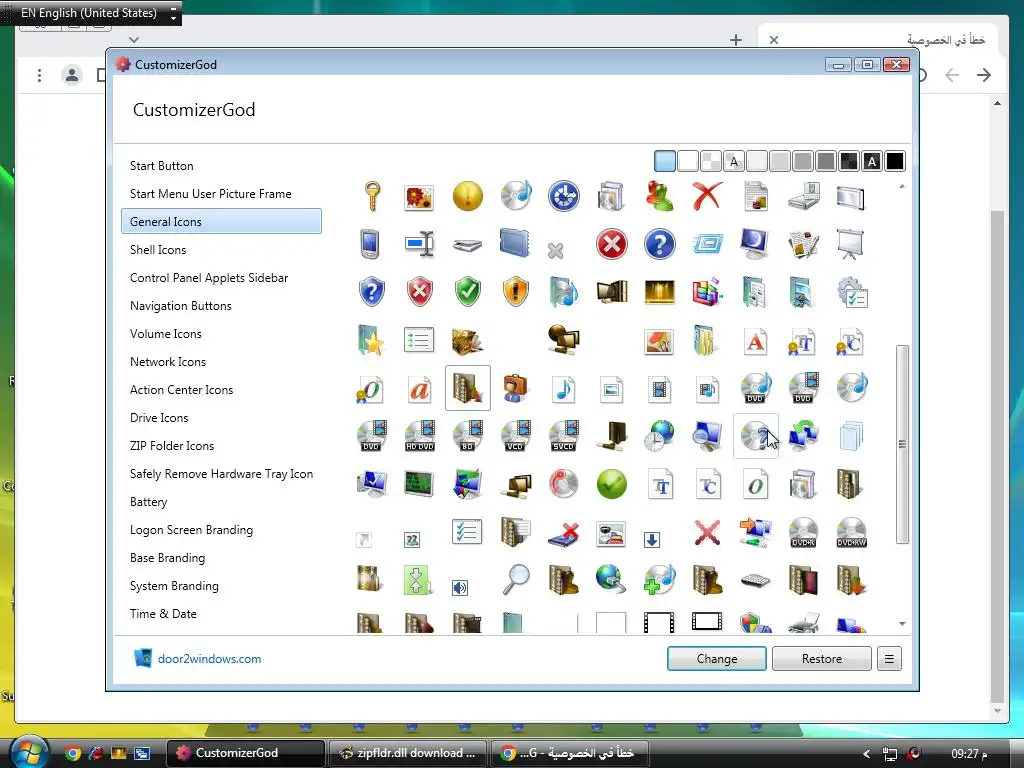
Task: Visit the door2windows.com link
Action: 209,659
